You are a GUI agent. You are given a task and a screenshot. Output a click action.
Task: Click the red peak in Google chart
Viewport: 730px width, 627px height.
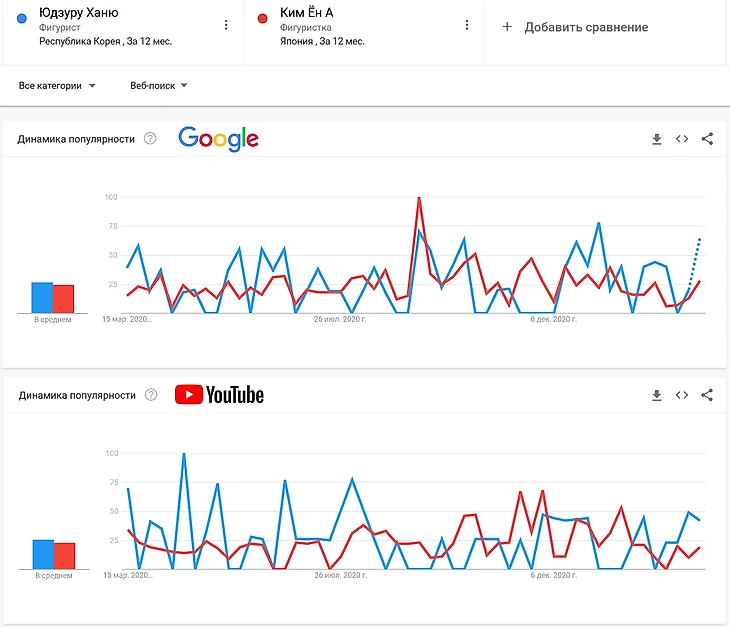tap(419, 198)
